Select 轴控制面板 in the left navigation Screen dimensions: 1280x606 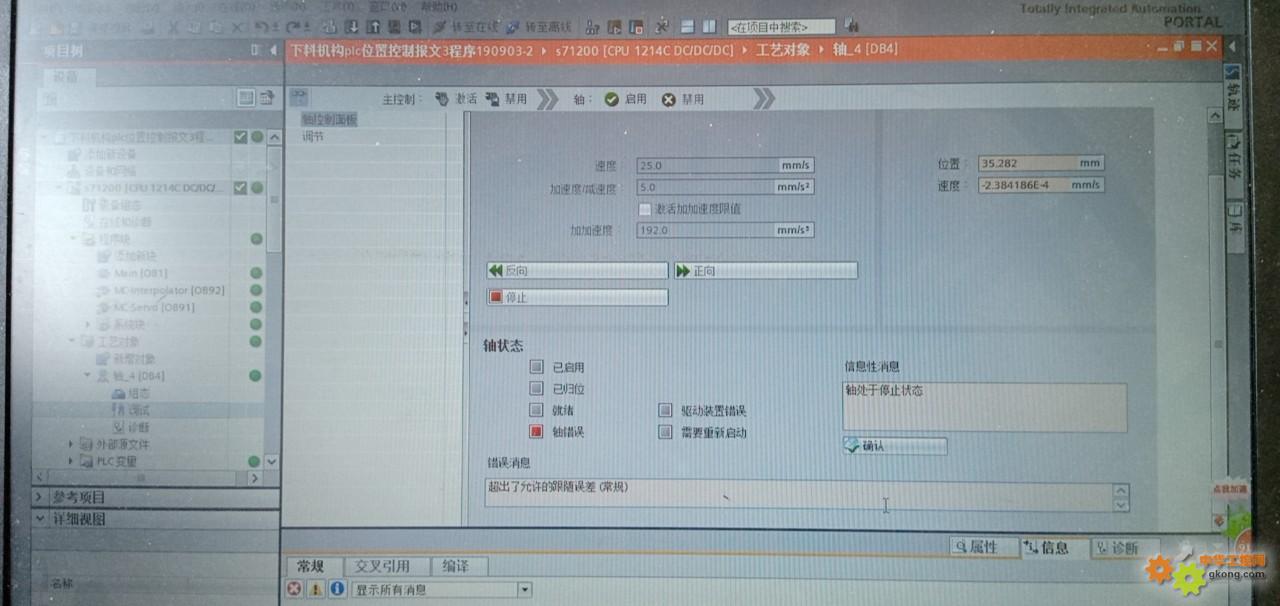[x=329, y=120]
